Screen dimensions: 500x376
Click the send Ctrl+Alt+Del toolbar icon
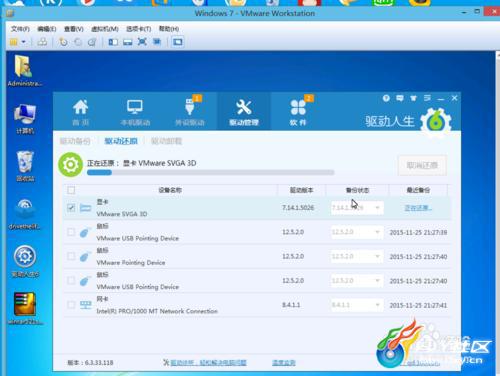point(42,42)
